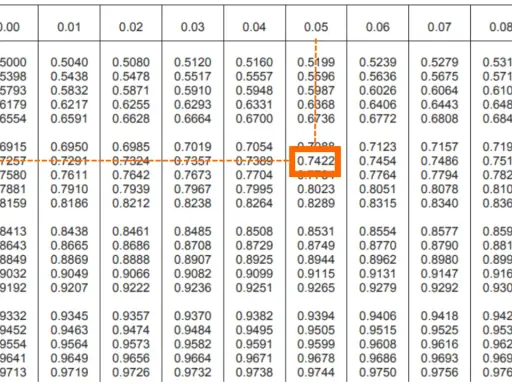Select the value 0.7019
512x384 pixels.
click(193, 147)
